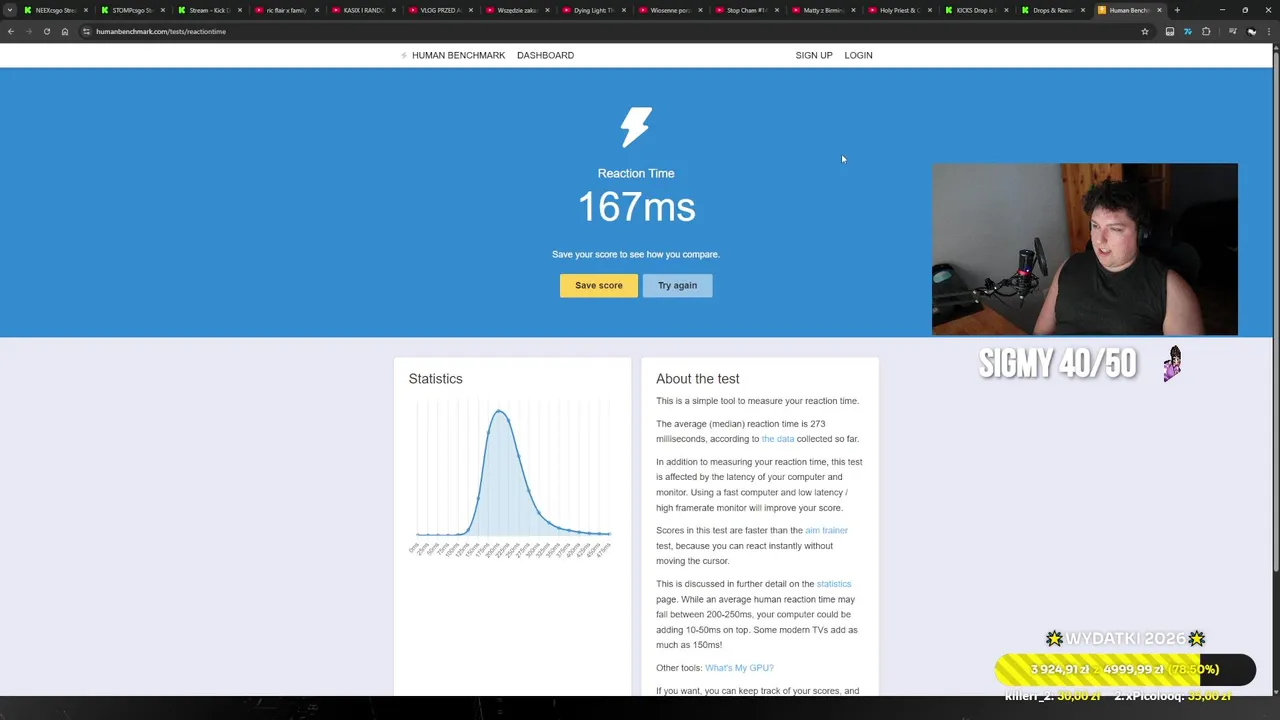Open the 'aim trainer' link
Image resolution: width=1280 pixels, height=720 pixels.
826,530
